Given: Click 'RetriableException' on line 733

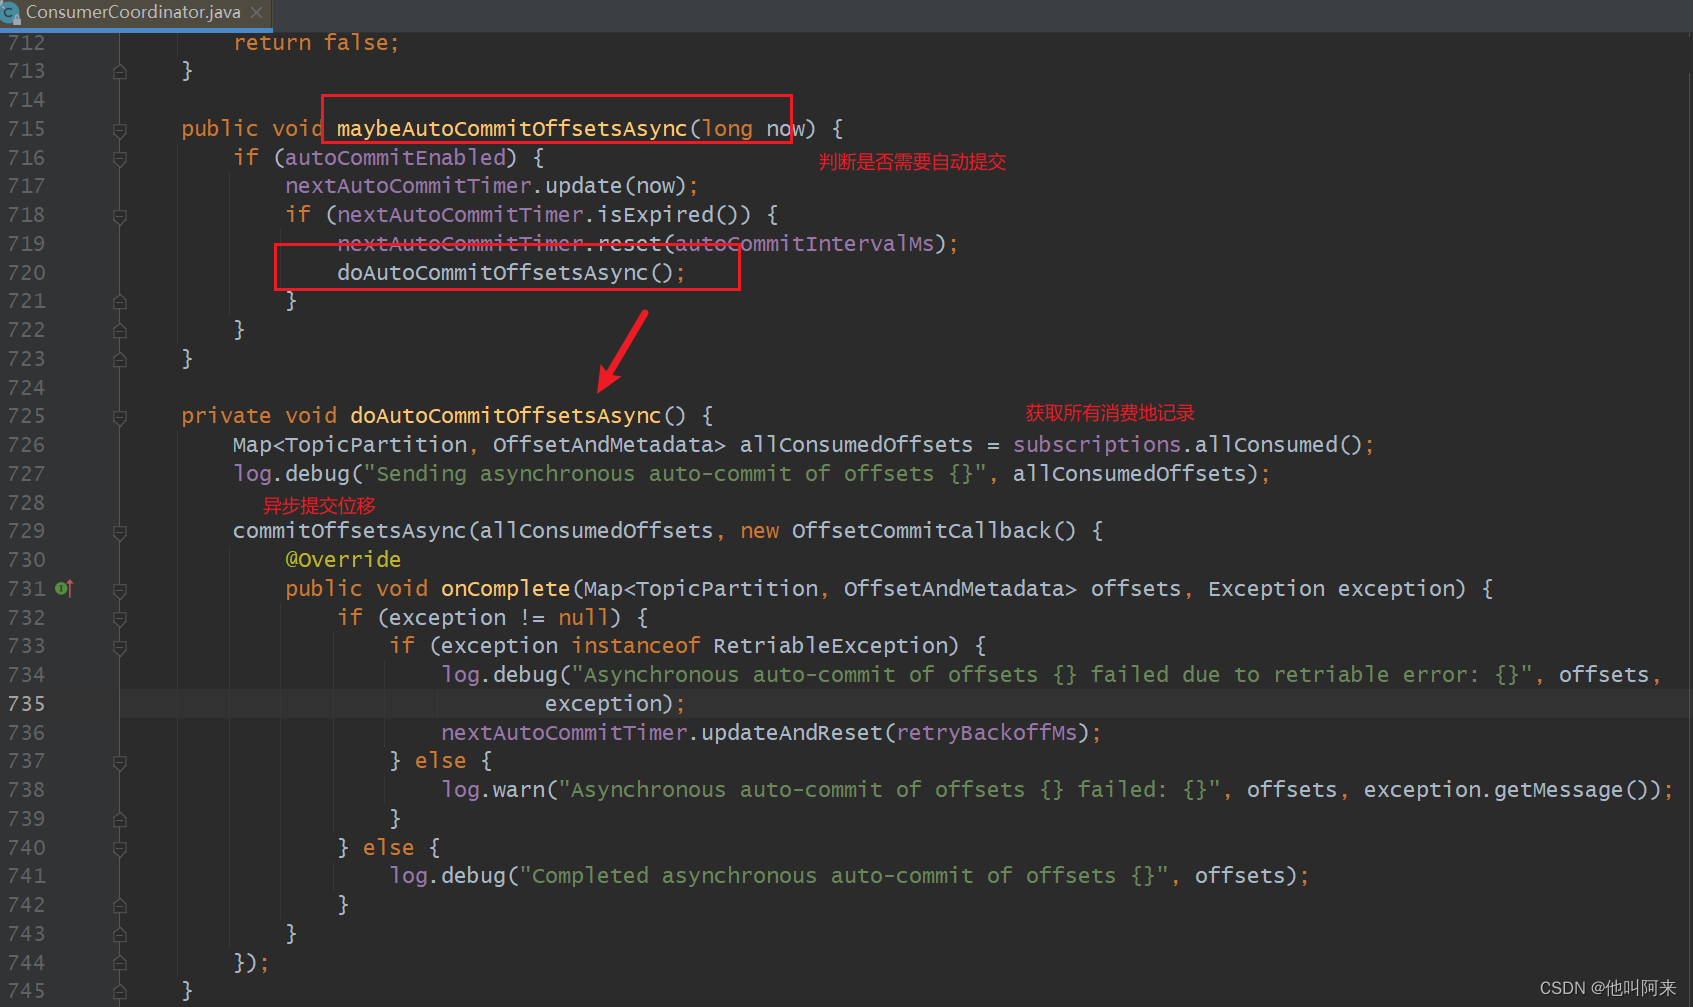Looking at the screenshot, I should (830, 646).
